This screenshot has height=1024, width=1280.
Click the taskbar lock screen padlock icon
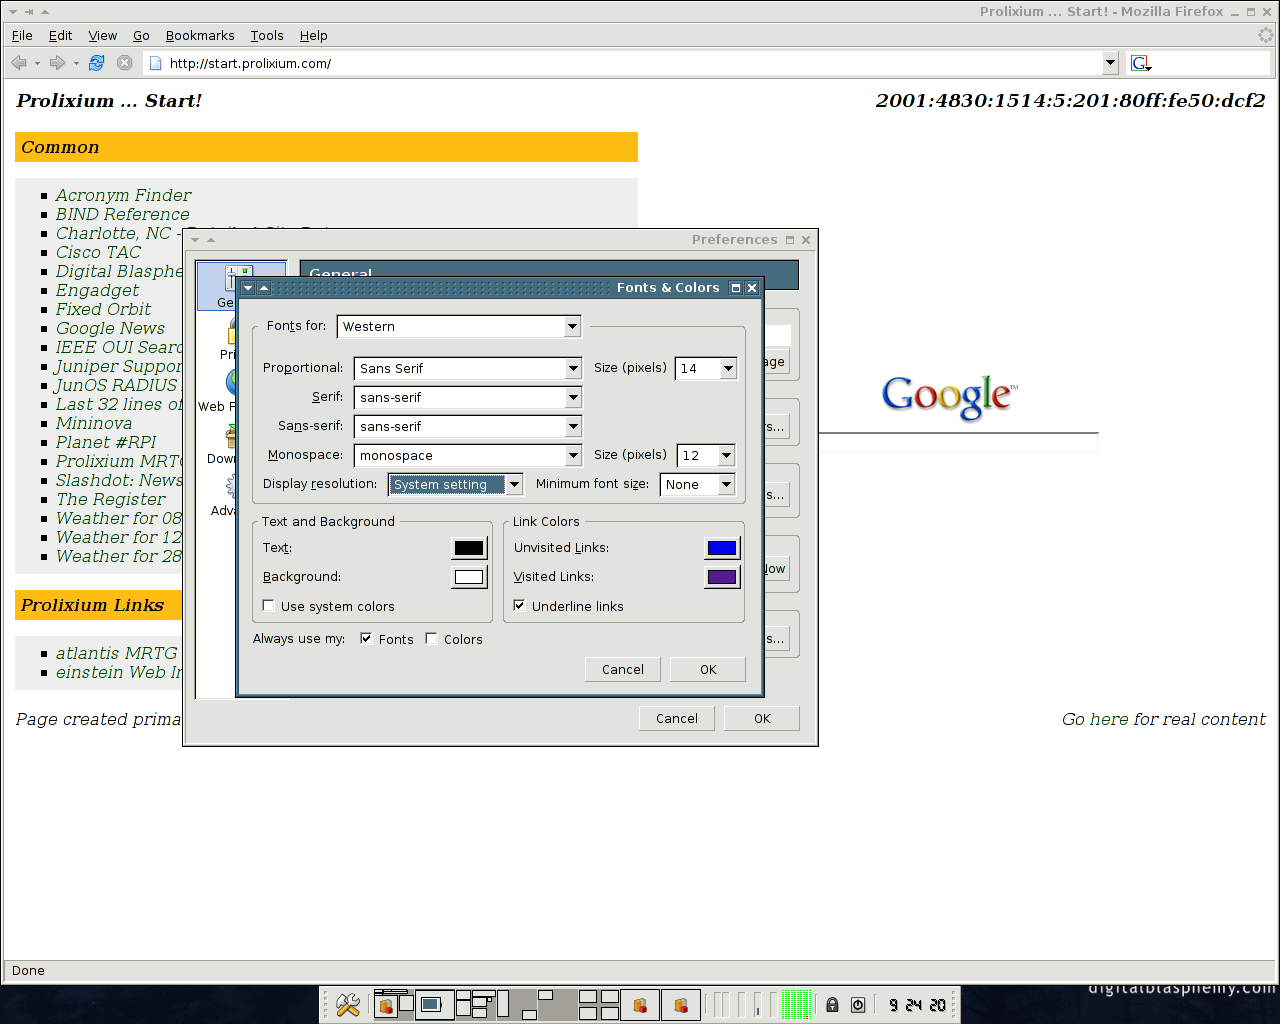point(832,1005)
